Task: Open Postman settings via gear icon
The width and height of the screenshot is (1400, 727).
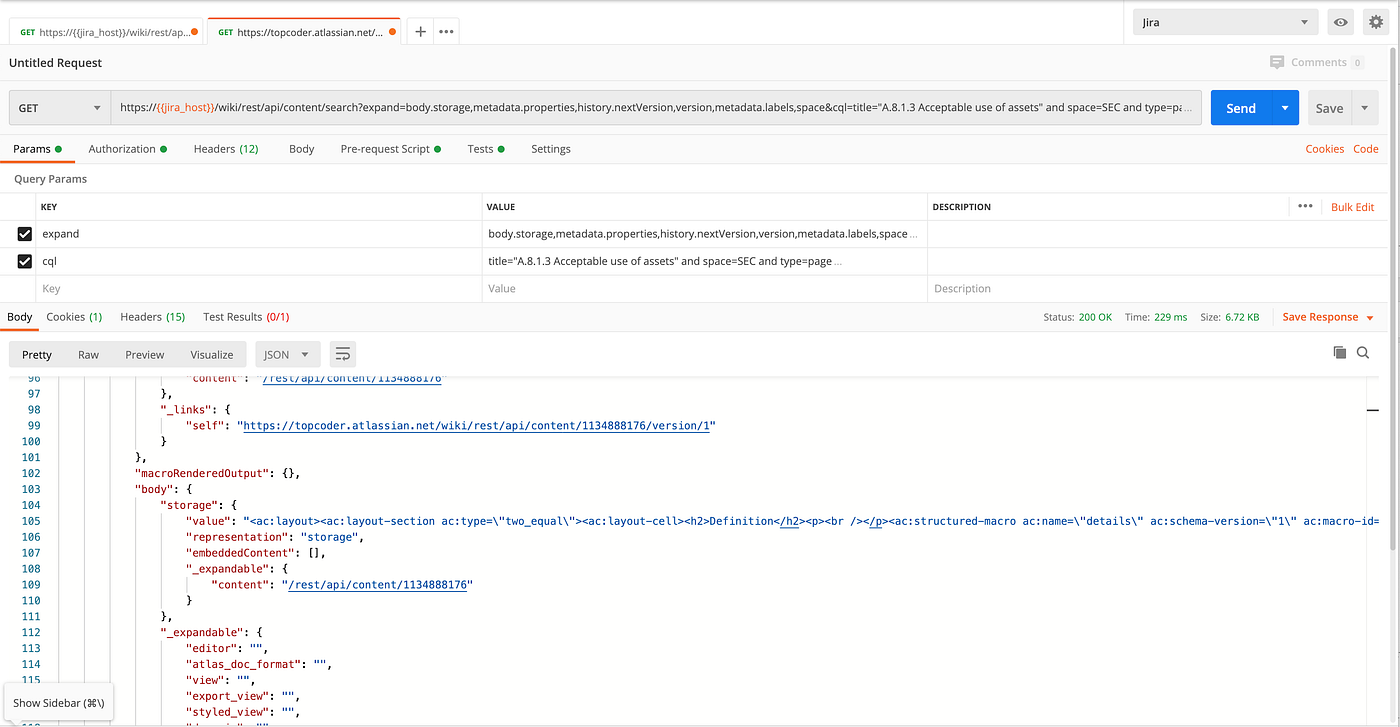Action: pos(1377,21)
